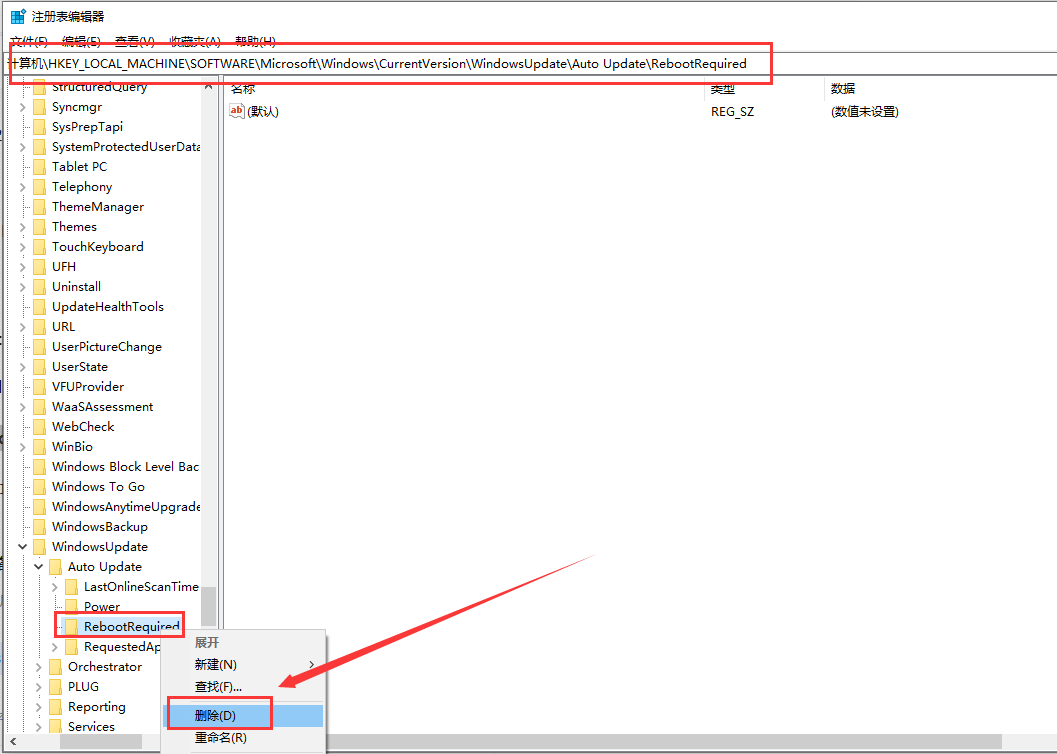The image size is (1057, 754).
Task: Select the WindowsAnytimeUpgrade key
Action: tap(126, 507)
